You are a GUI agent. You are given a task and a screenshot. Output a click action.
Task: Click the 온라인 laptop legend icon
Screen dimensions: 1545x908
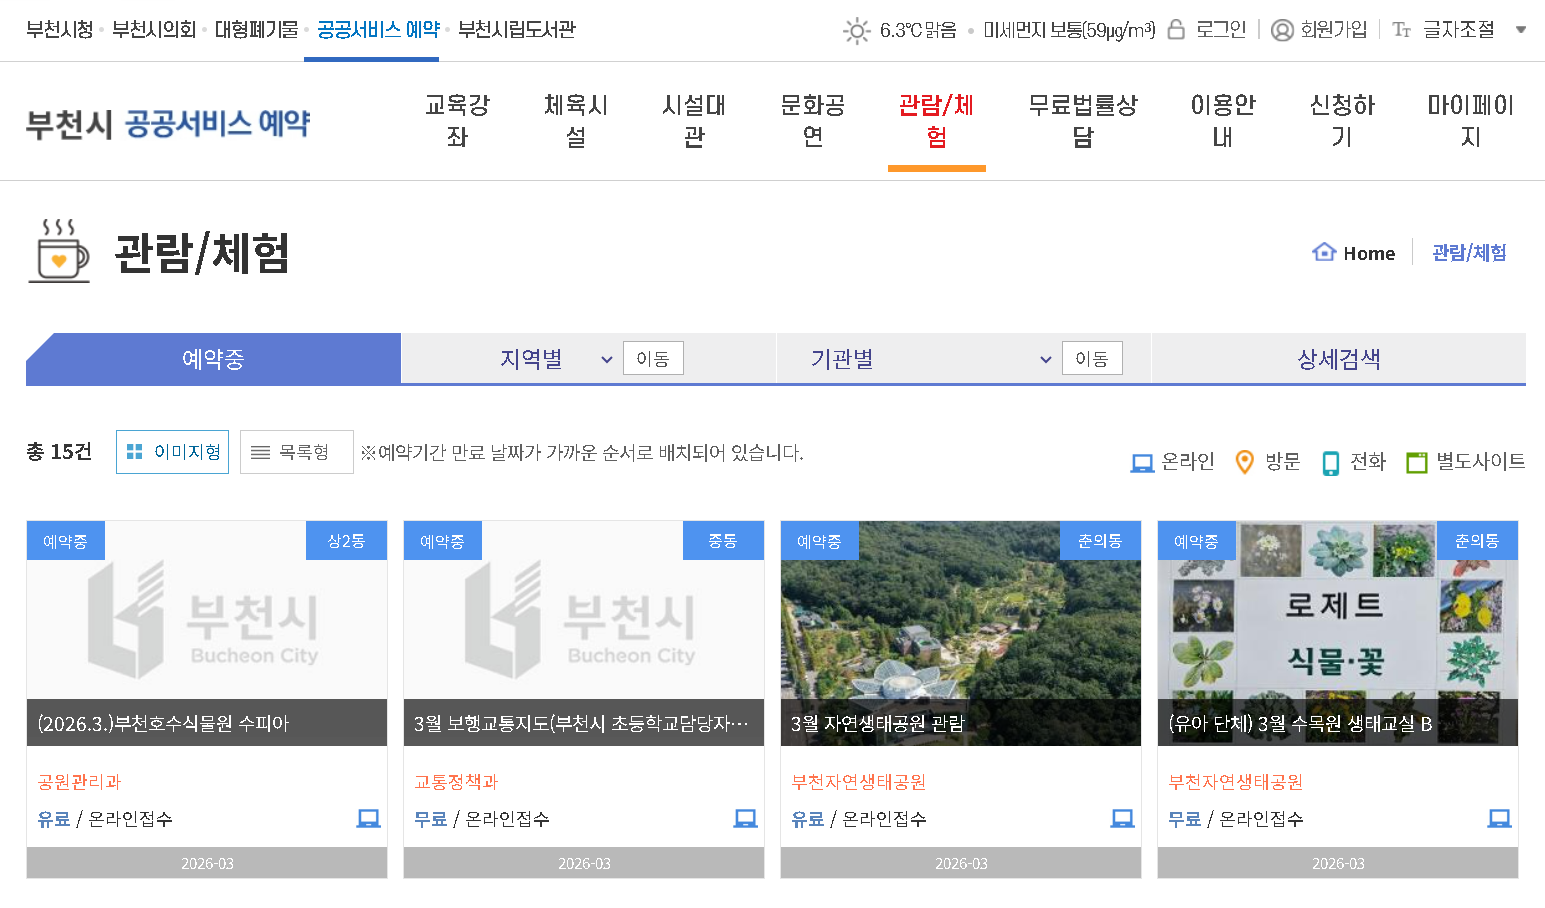[1140, 461]
